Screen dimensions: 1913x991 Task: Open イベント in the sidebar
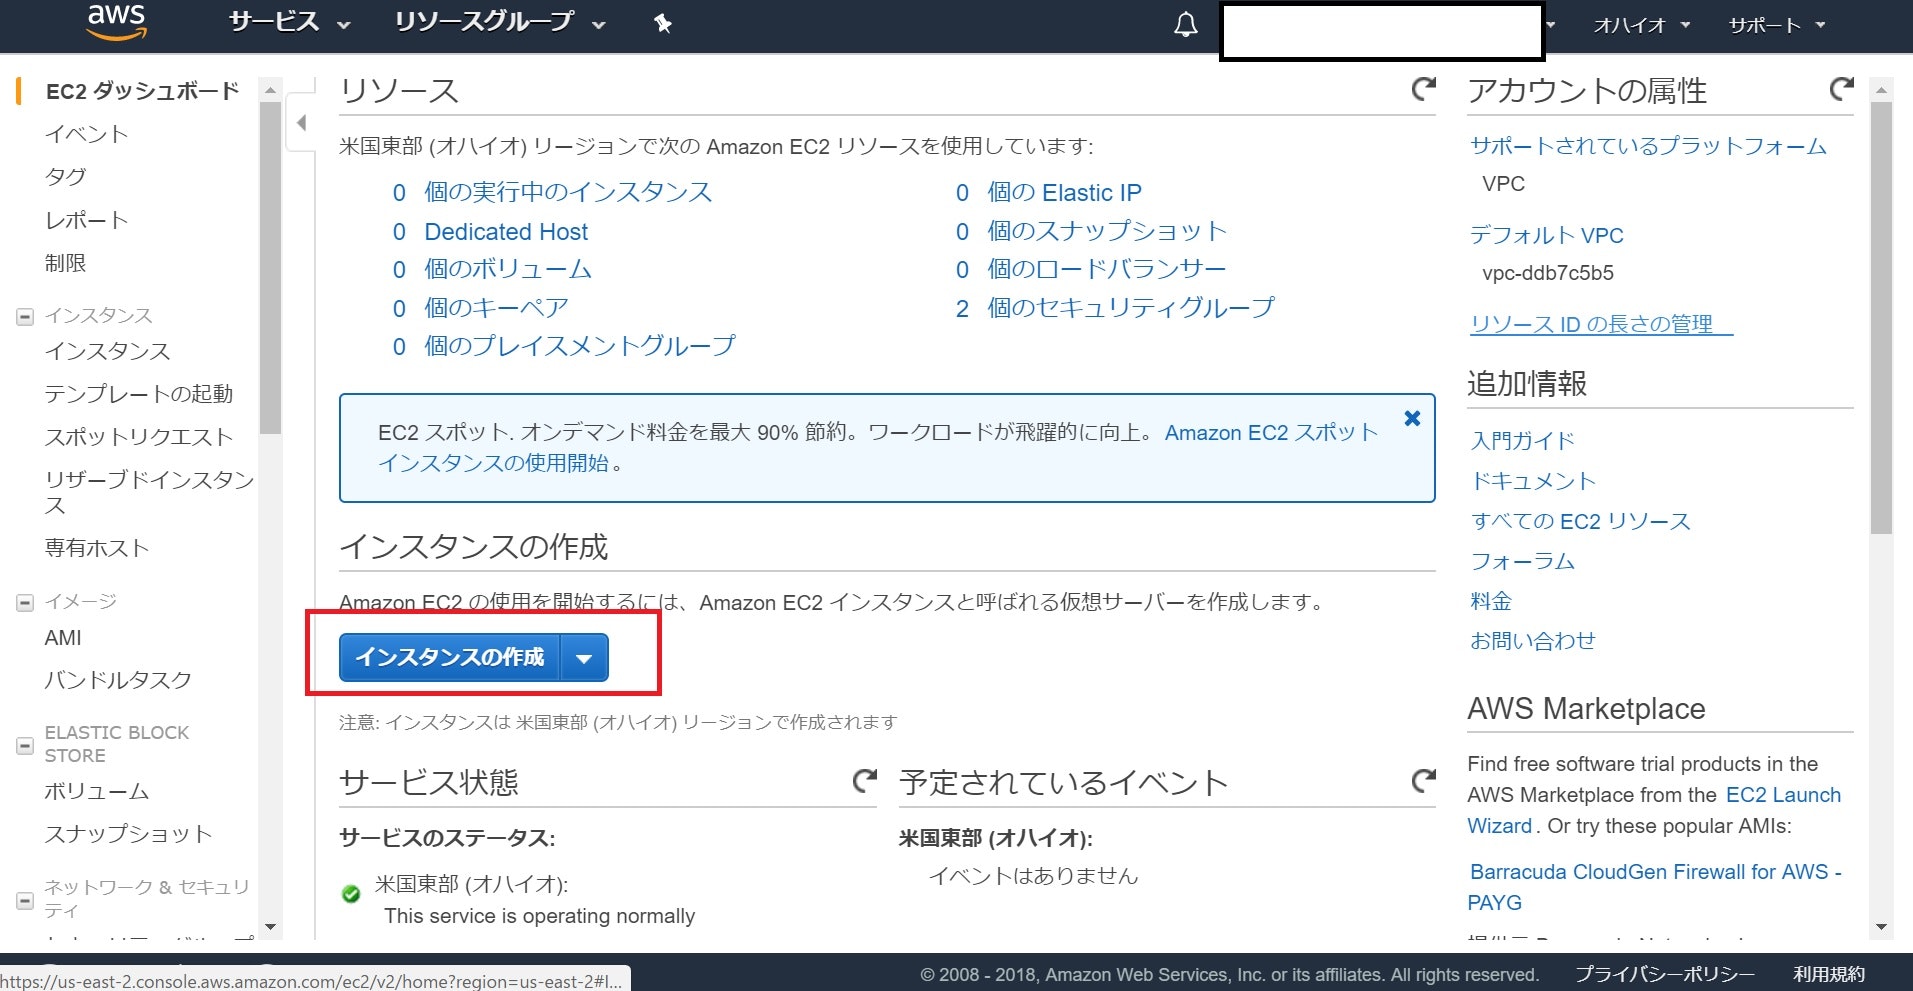click(87, 134)
